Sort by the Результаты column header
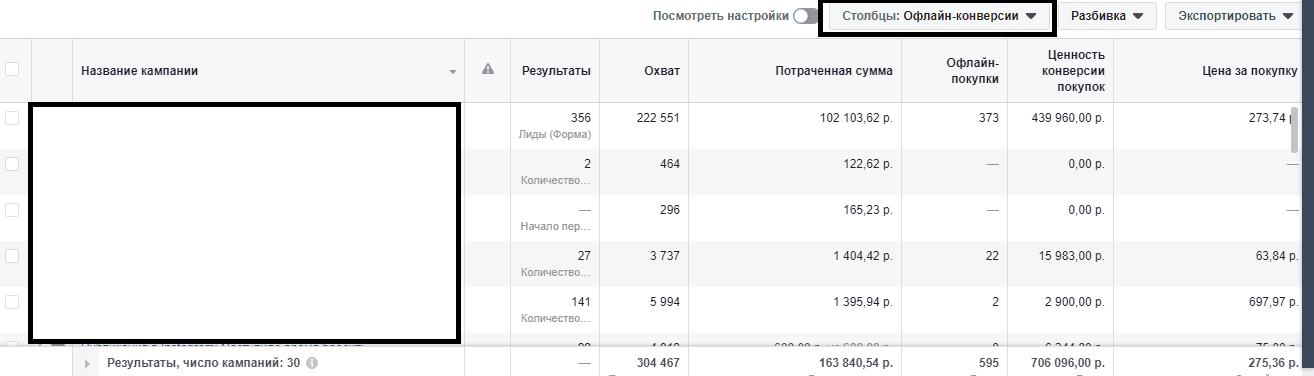Viewport: 1314px width, 376px height. 556,70
